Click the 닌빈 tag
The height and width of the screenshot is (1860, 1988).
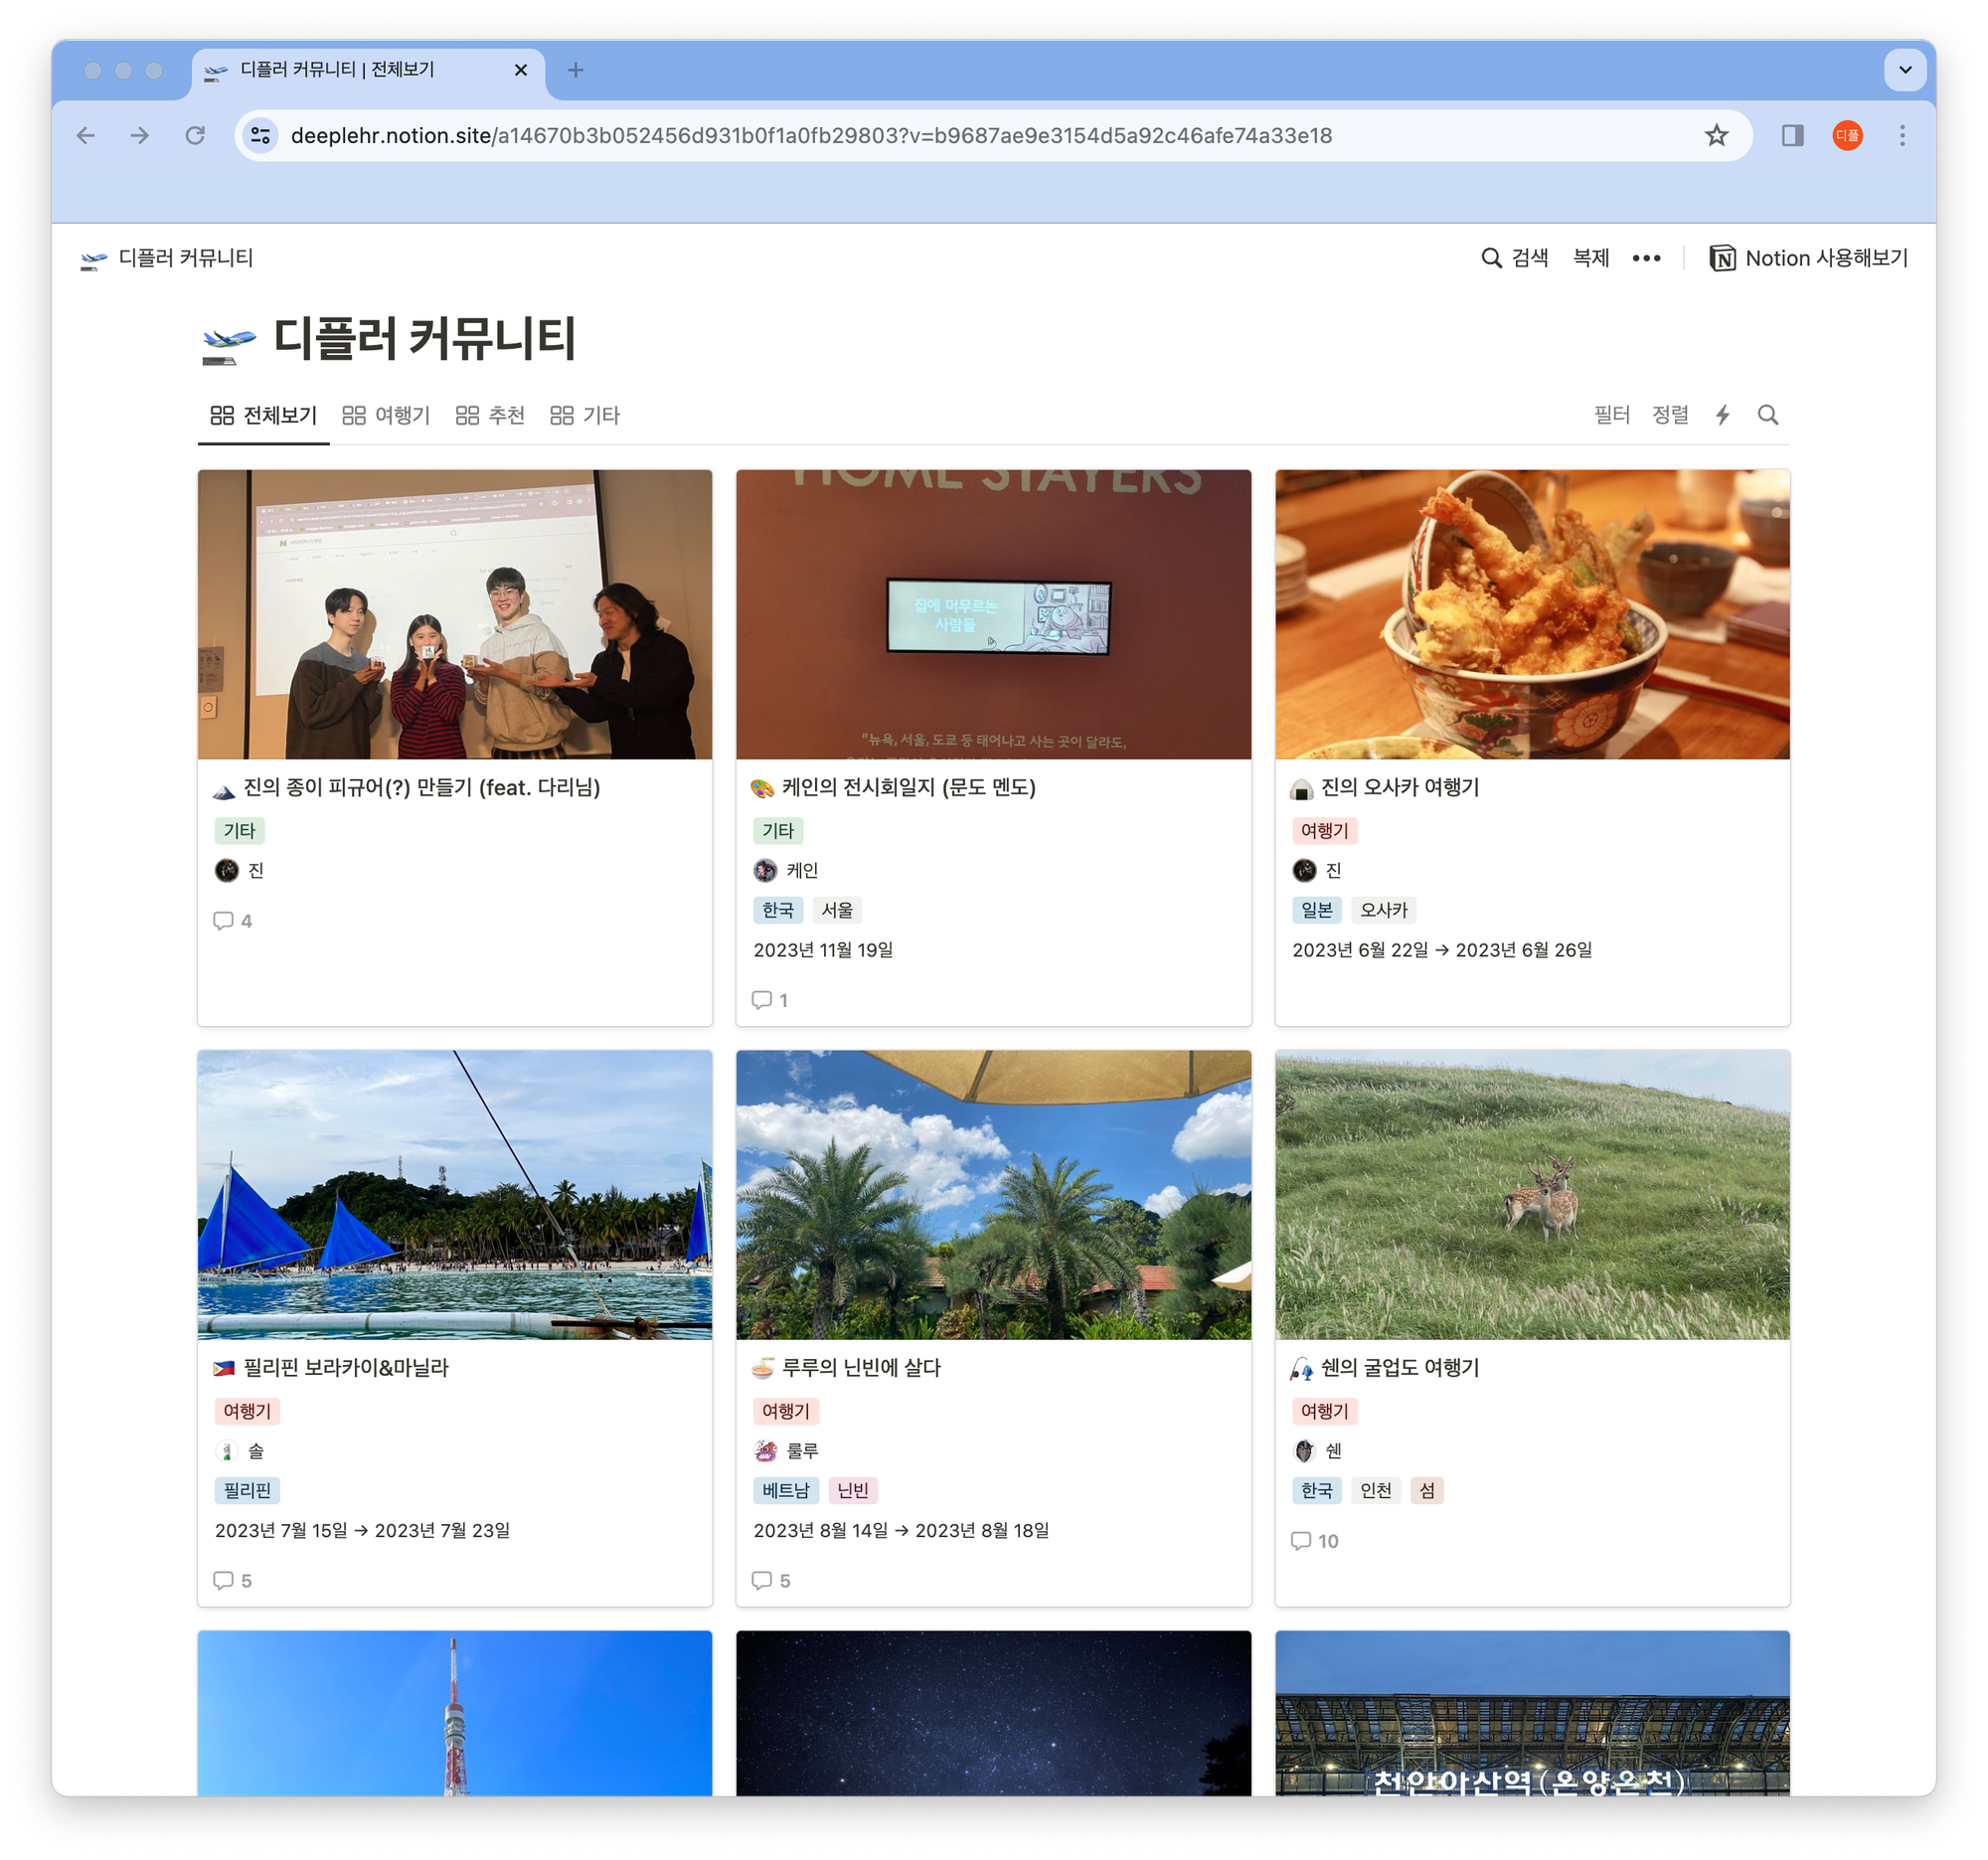pyautogui.click(x=852, y=1491)
